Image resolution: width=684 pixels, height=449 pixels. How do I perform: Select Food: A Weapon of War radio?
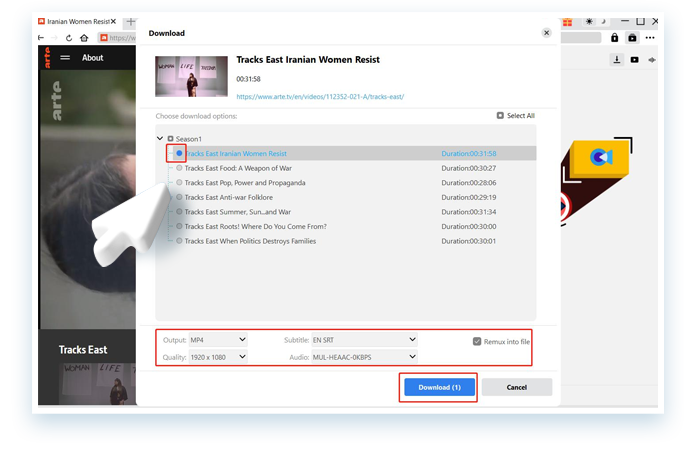[179, 168]
